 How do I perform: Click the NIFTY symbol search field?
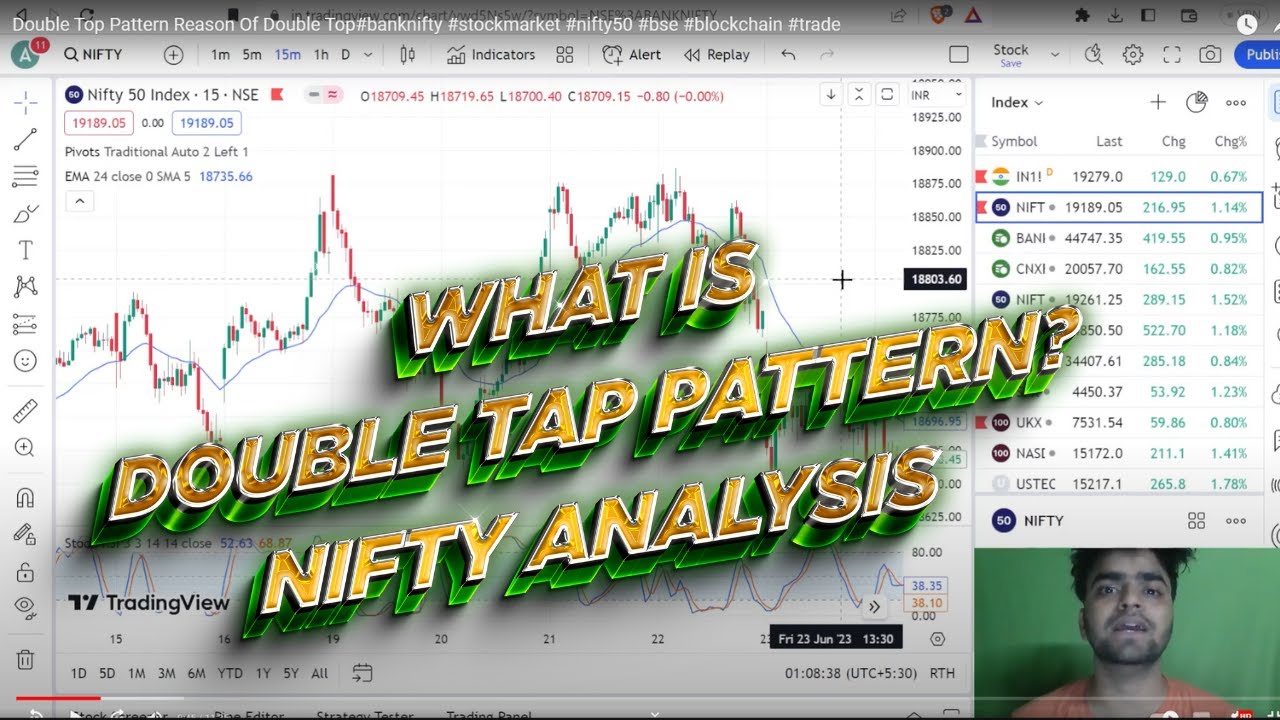pos(93,55)
